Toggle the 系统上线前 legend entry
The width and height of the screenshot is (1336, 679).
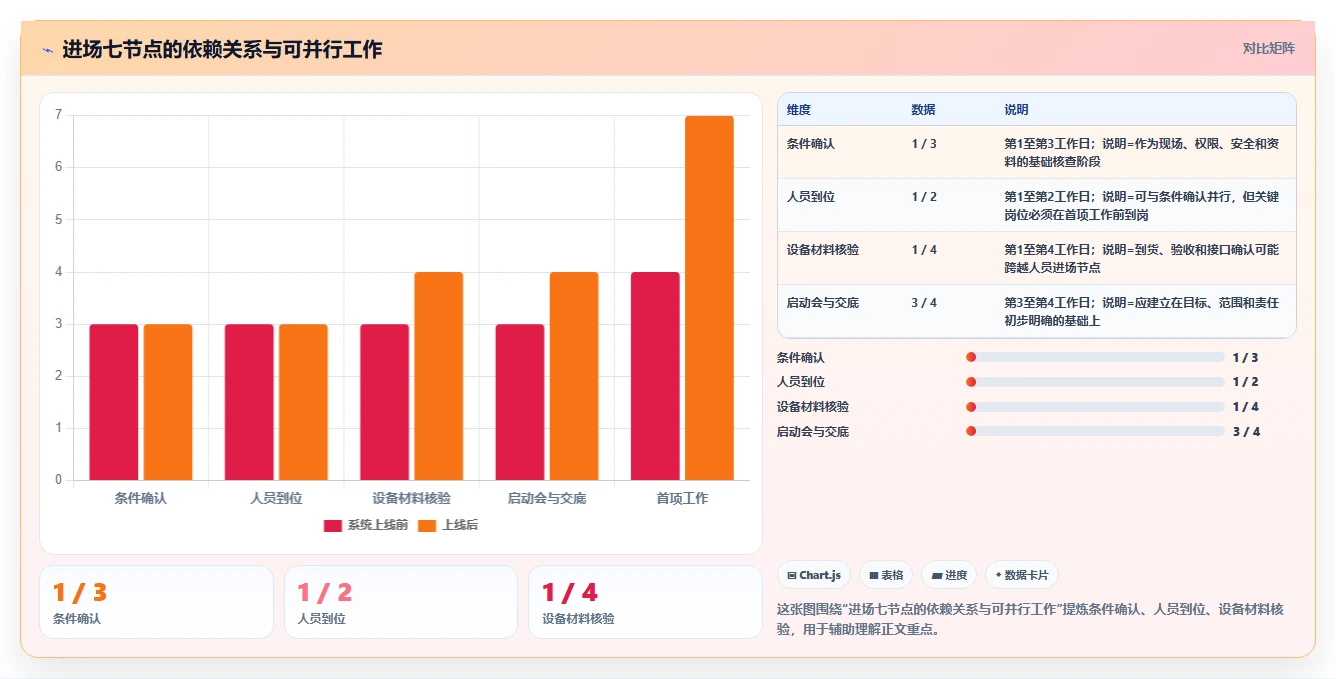click(x=366, y=525)
